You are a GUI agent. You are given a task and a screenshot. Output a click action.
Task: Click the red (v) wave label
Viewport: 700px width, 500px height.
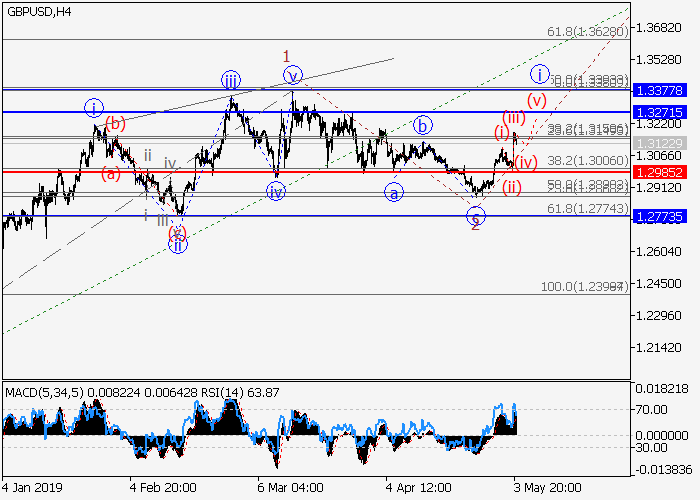coord(537,100)
